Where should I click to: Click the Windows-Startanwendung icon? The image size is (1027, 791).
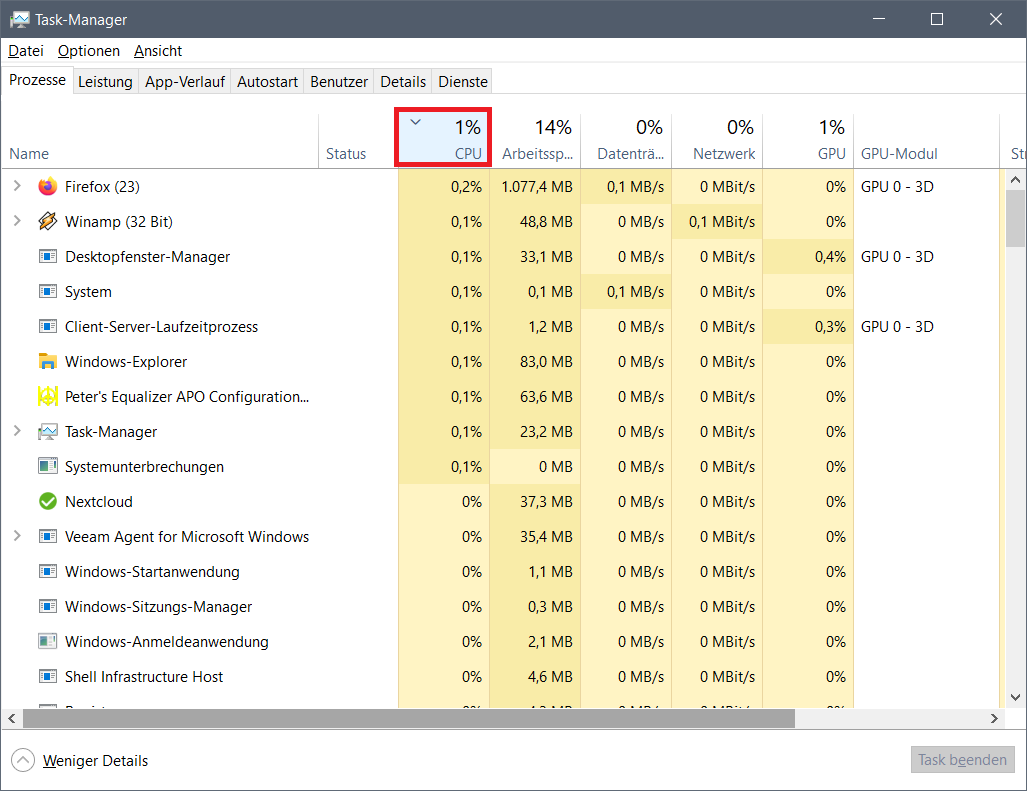(x=48, y=572)
